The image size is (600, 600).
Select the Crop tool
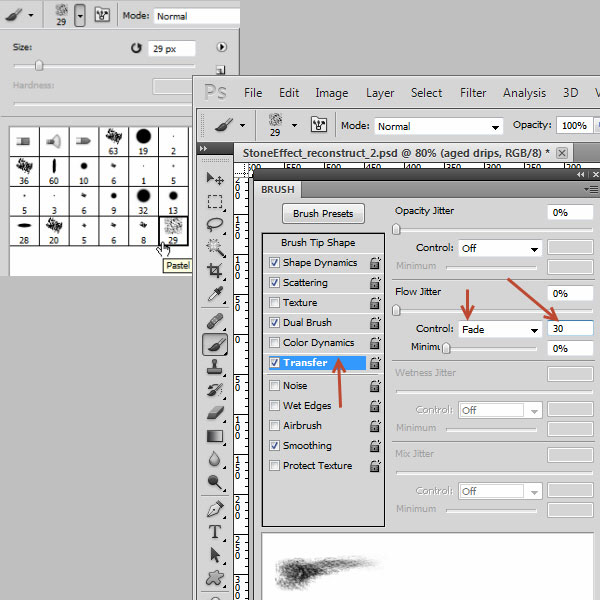215,271
